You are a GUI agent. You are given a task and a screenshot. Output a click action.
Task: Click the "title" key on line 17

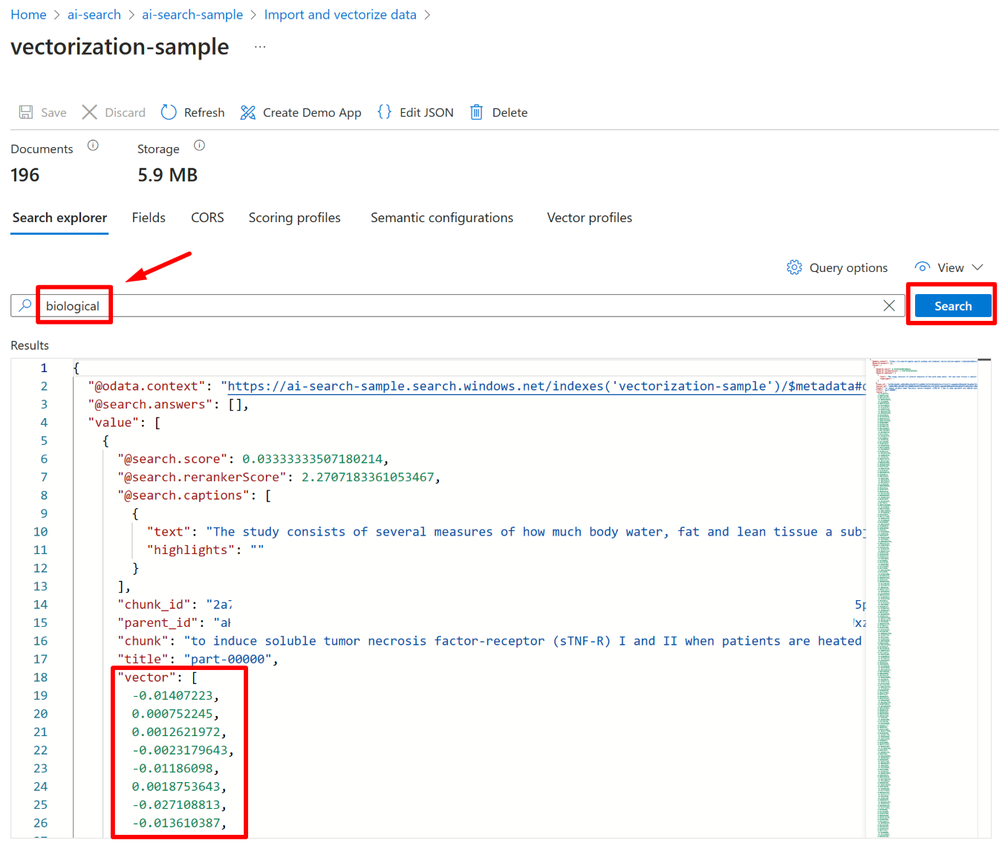(x=143, y=659)
